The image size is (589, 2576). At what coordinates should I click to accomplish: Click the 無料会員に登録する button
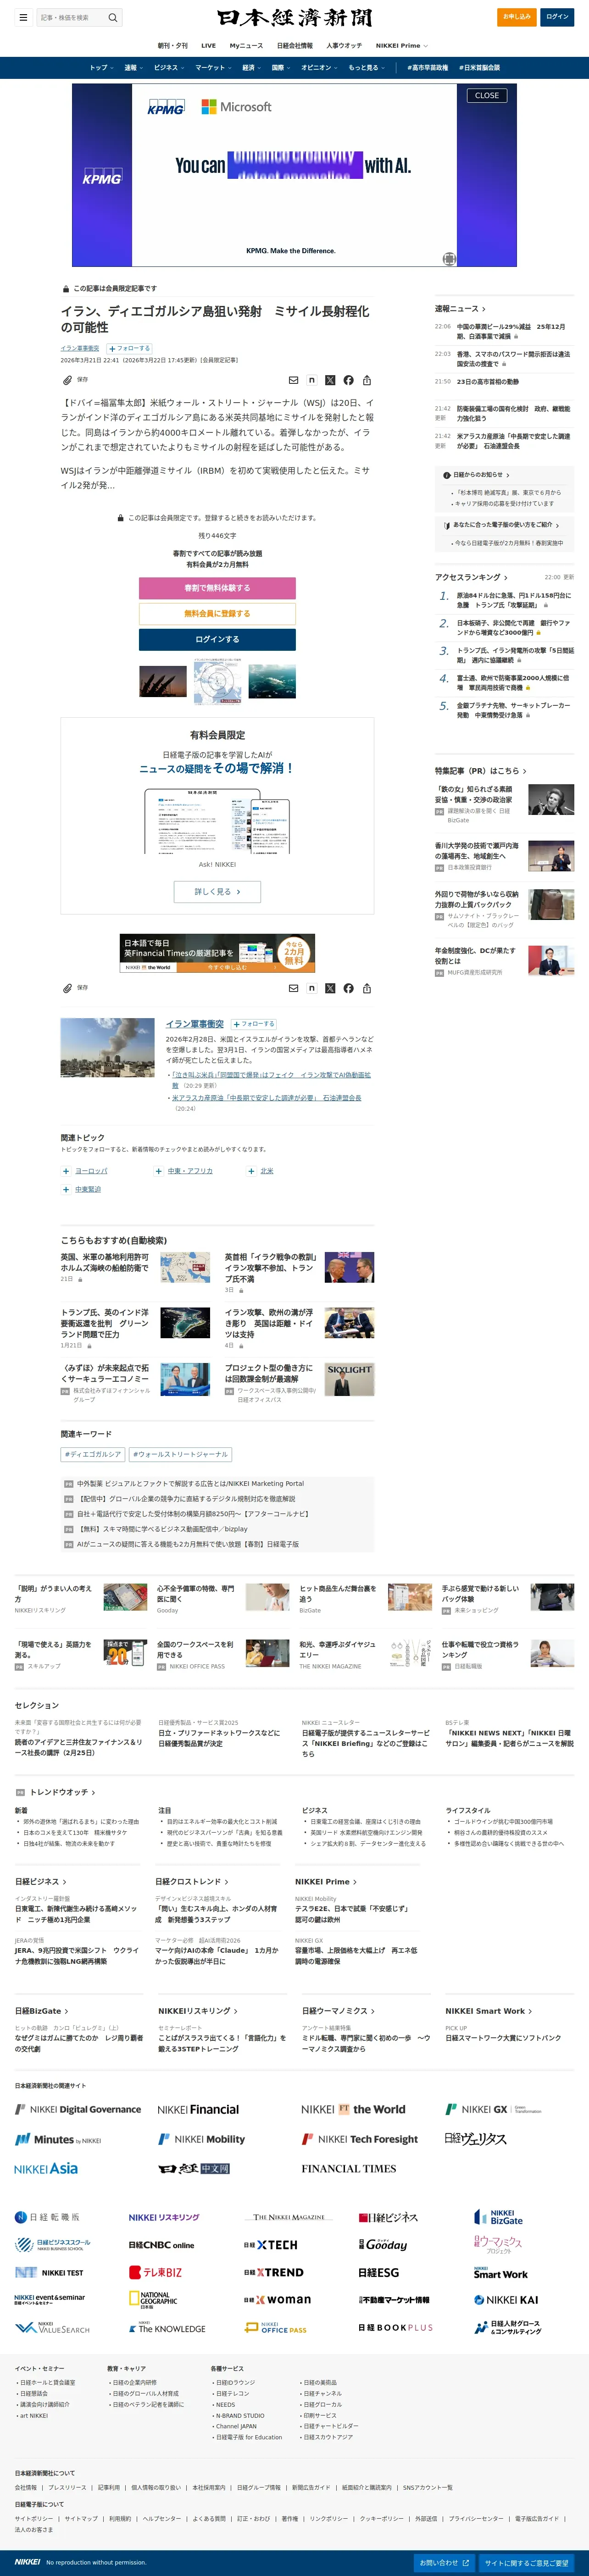click(x=217, y=614)
